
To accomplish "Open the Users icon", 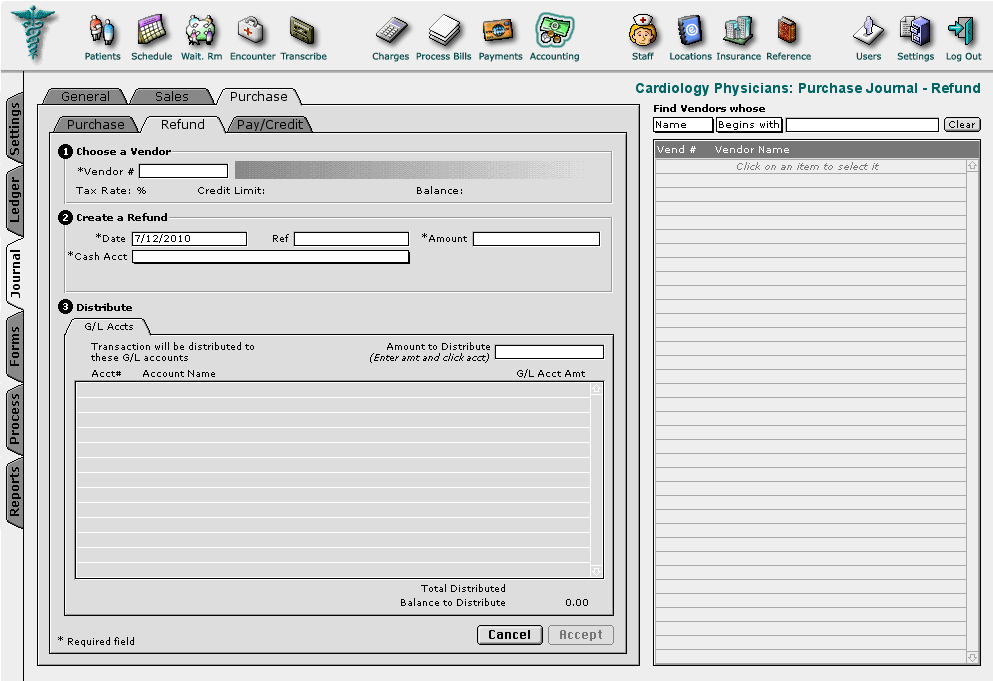I will point(868,30).
